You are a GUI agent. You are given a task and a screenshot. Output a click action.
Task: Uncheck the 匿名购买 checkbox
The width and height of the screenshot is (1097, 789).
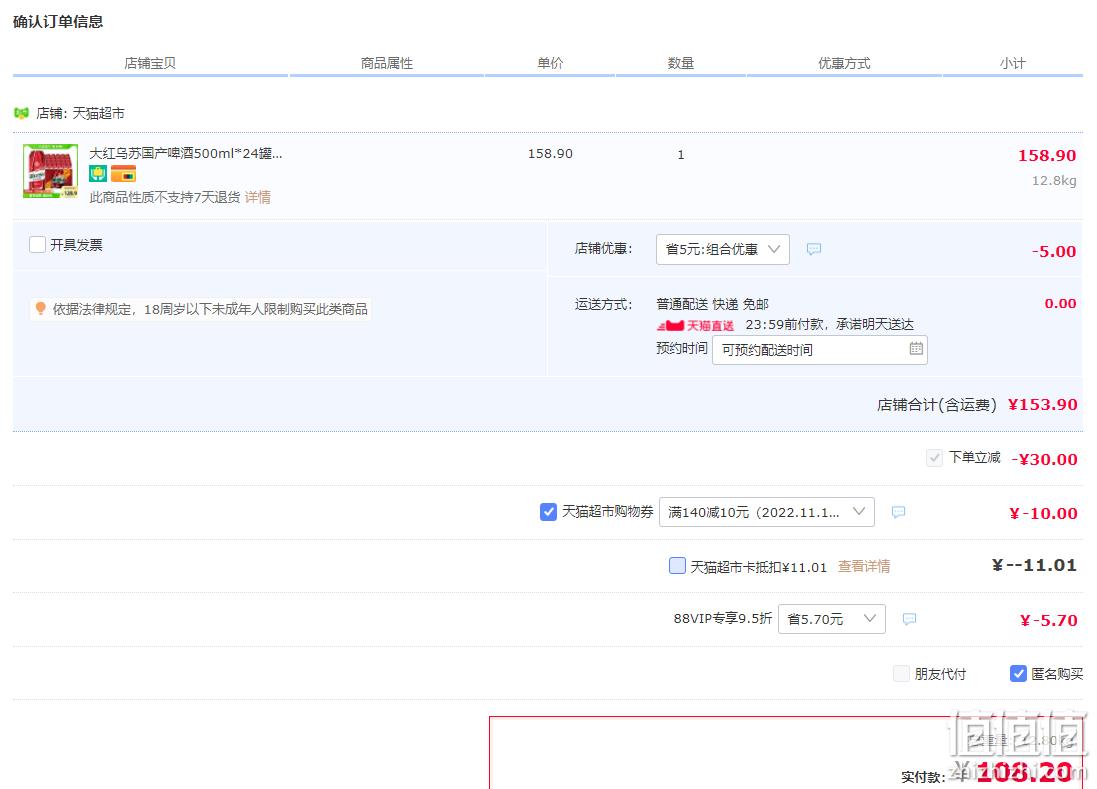pos(1019,674)
